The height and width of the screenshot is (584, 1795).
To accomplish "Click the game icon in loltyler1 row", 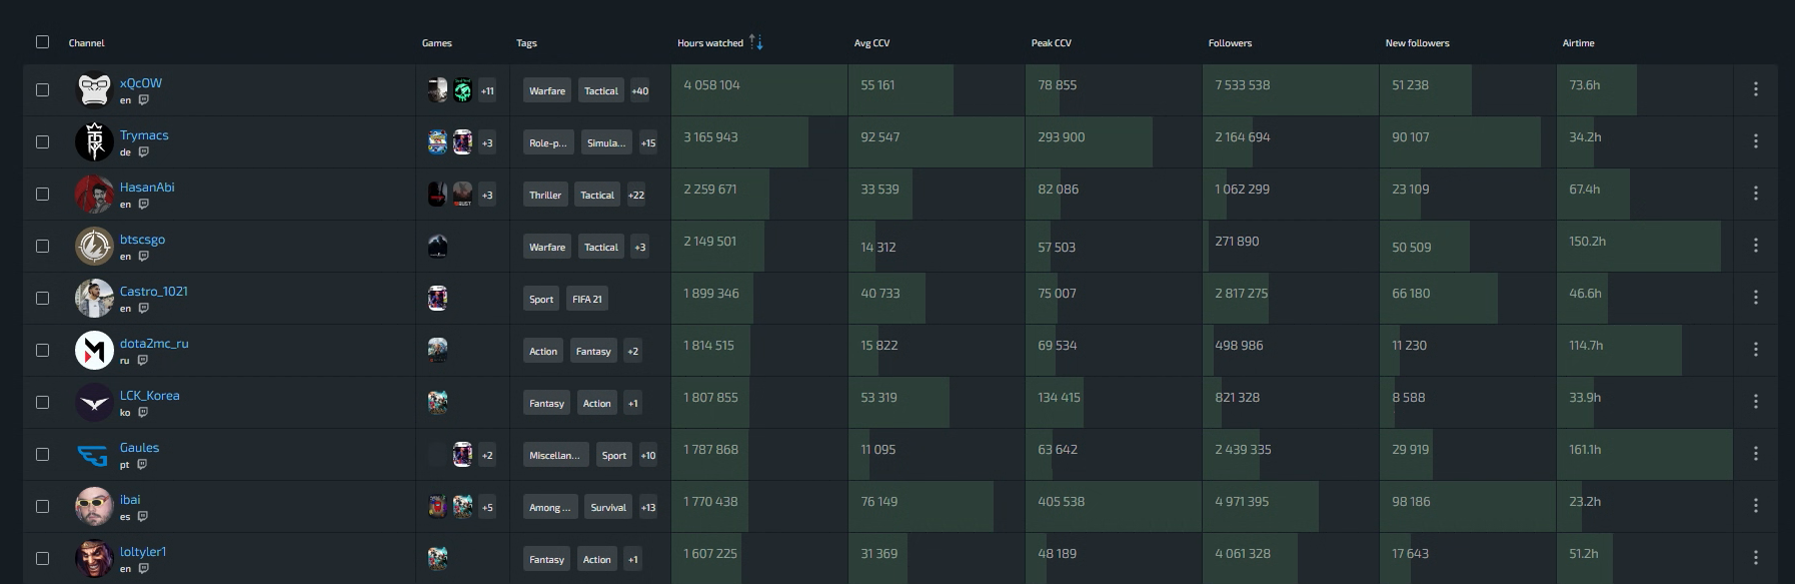I will point(437,558).
